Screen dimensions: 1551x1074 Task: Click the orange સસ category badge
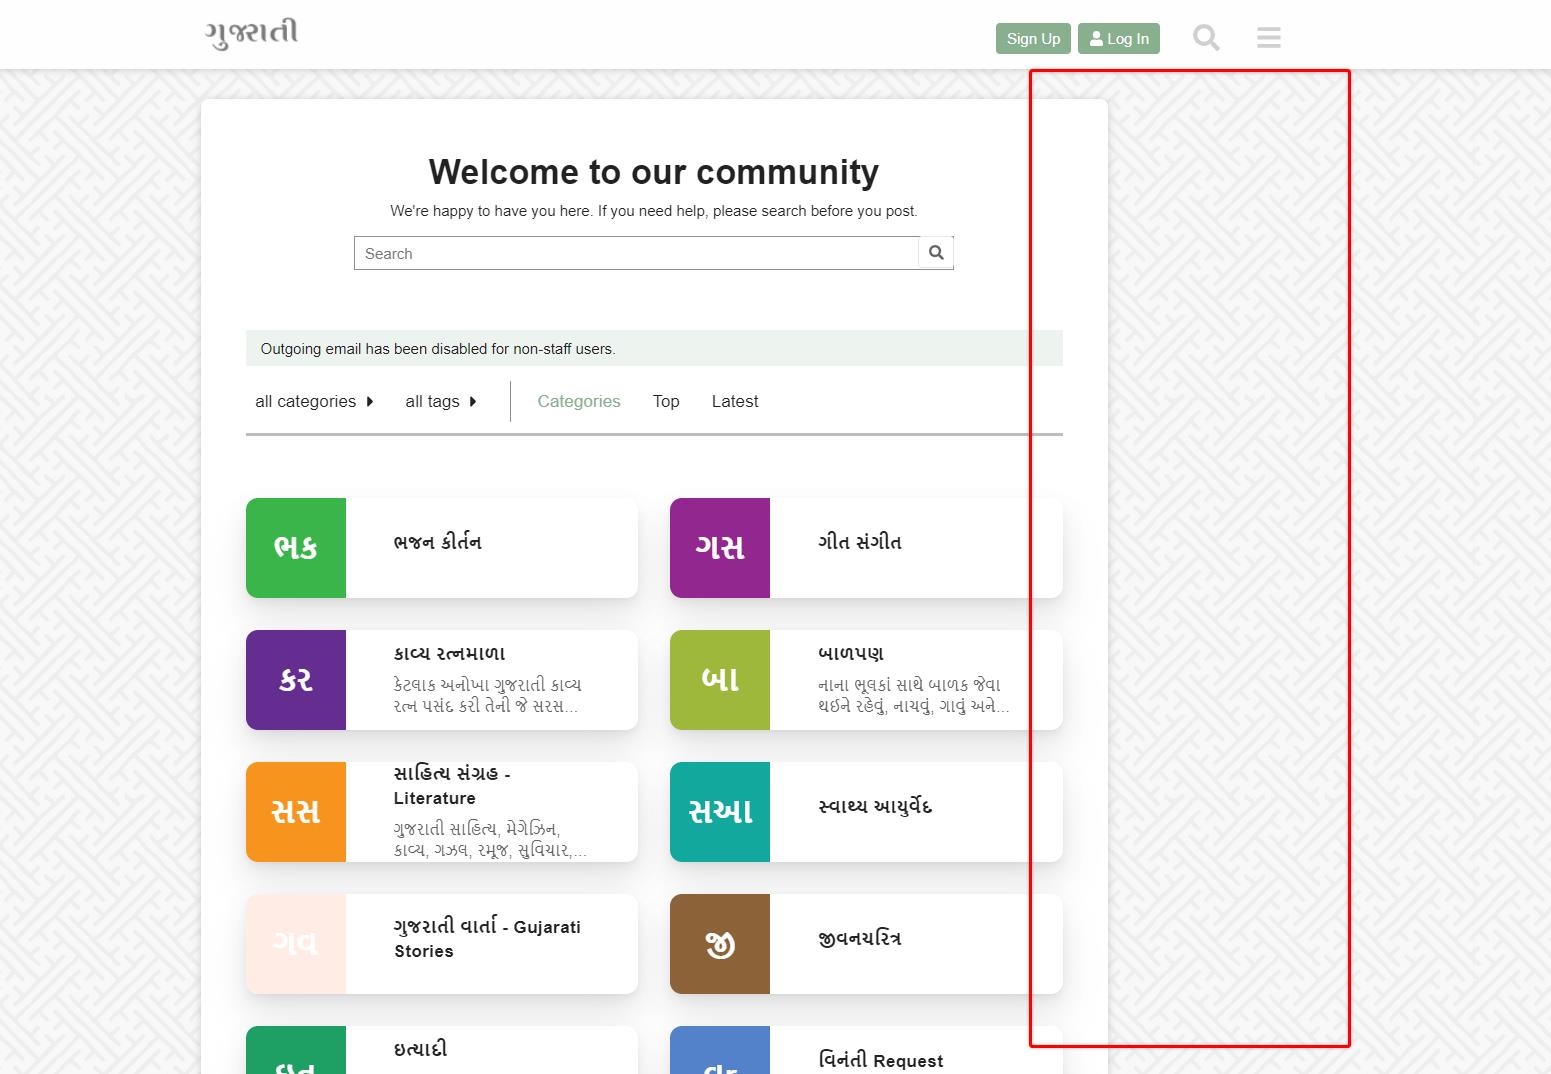click(x=296, y=812)
